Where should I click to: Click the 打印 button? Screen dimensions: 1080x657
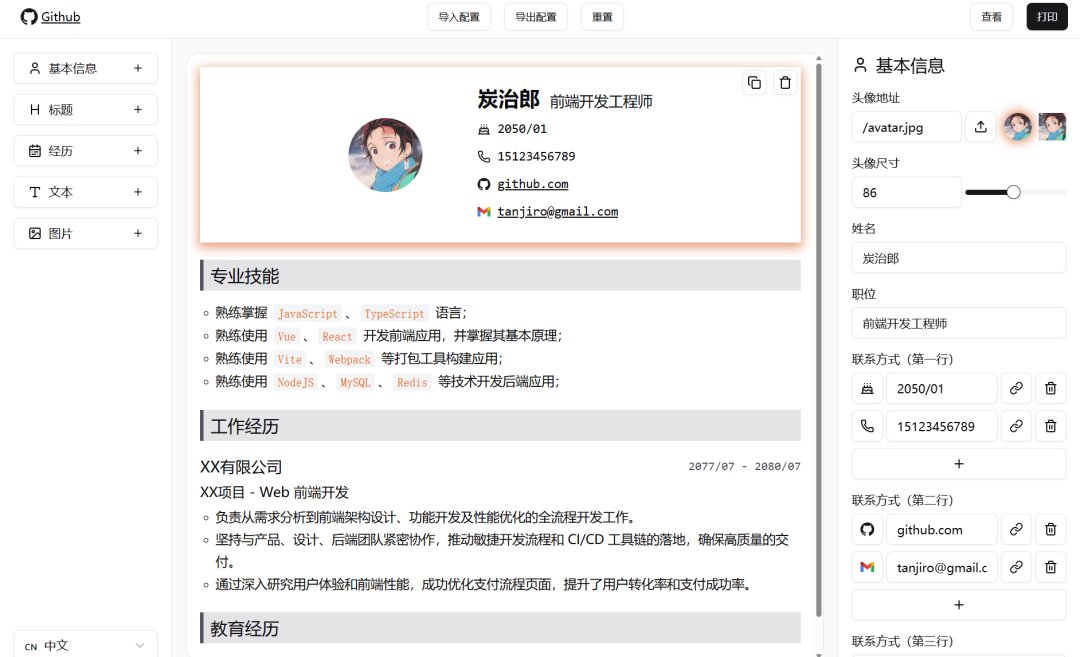pyautogui.click(x=1046, y=17)
